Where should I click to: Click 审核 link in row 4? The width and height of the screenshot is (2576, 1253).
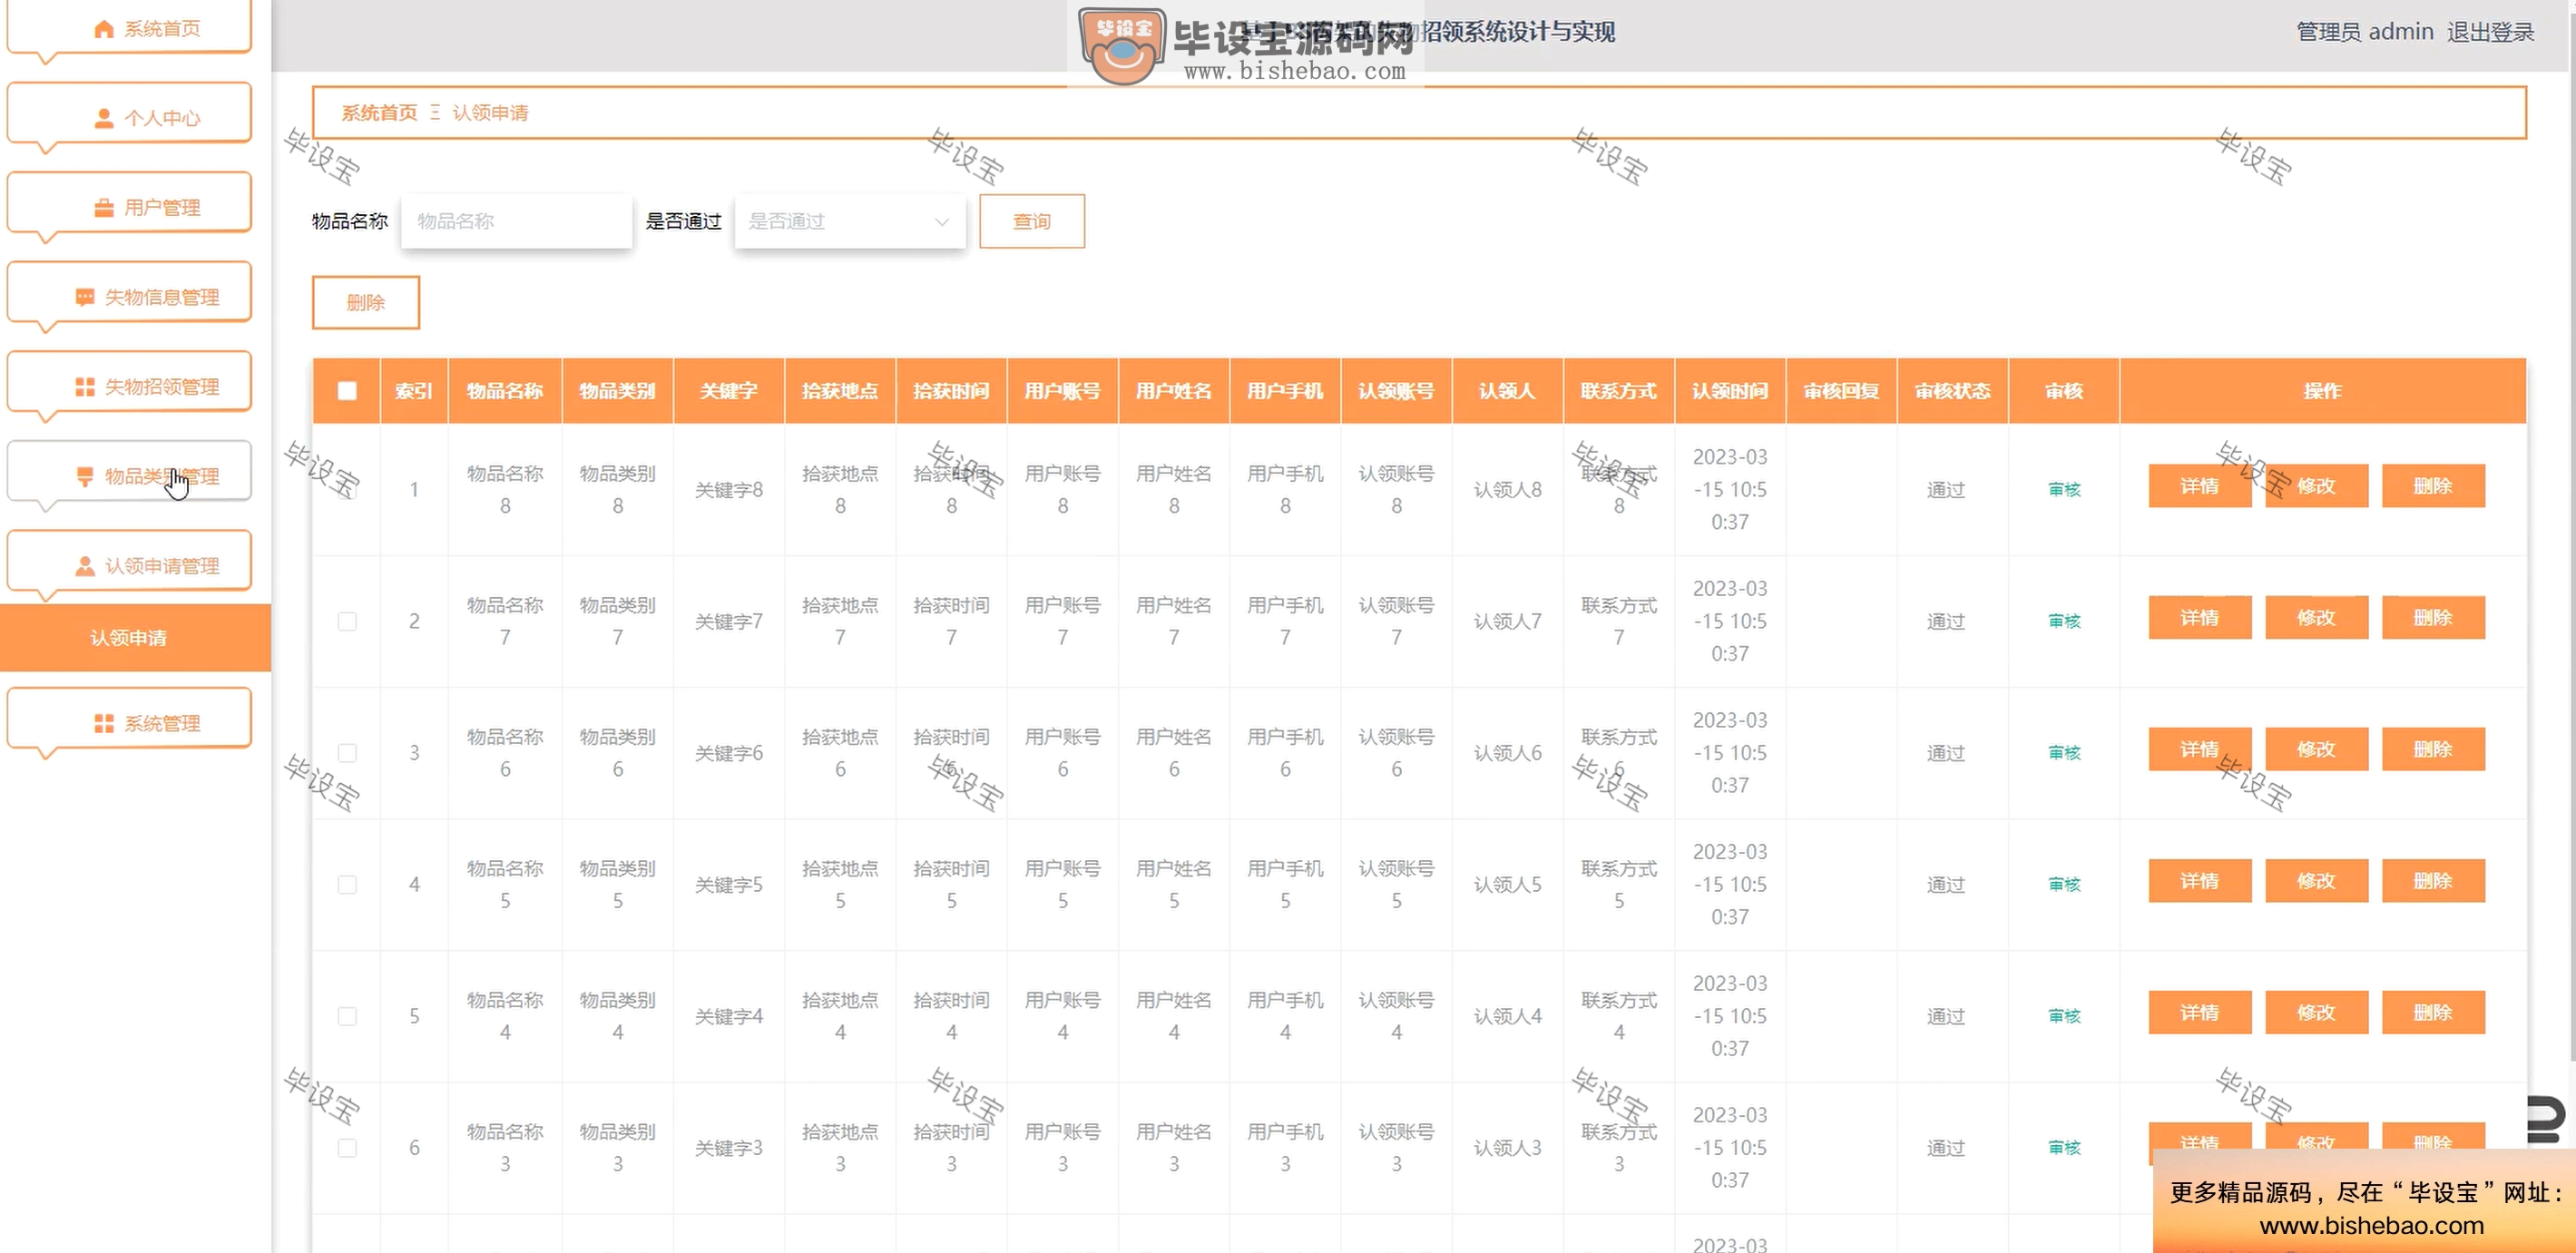point(2064,884)
